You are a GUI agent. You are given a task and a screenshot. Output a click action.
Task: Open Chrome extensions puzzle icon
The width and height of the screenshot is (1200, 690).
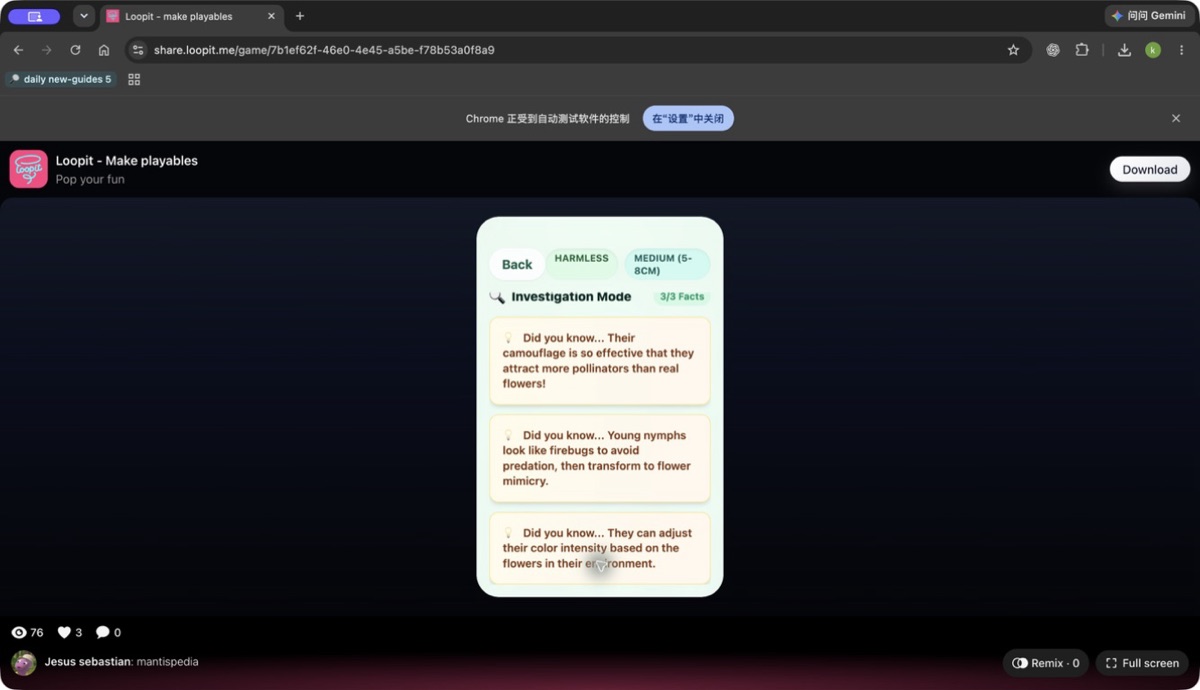[x=1082, y=50]
